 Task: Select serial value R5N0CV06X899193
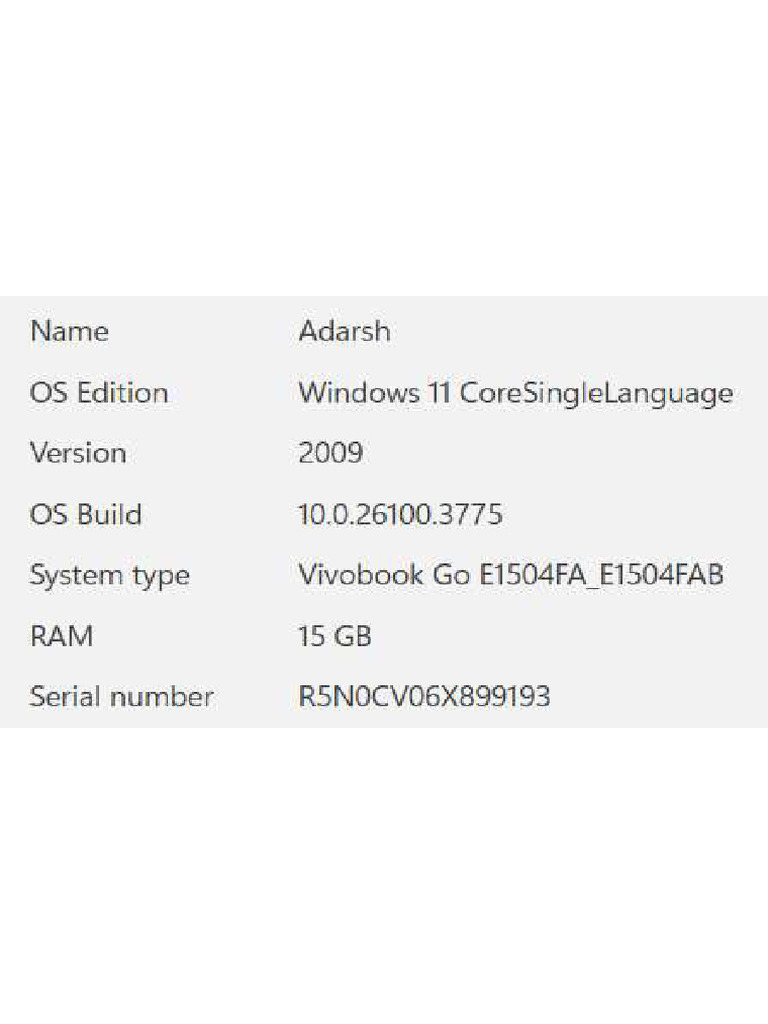424,696
